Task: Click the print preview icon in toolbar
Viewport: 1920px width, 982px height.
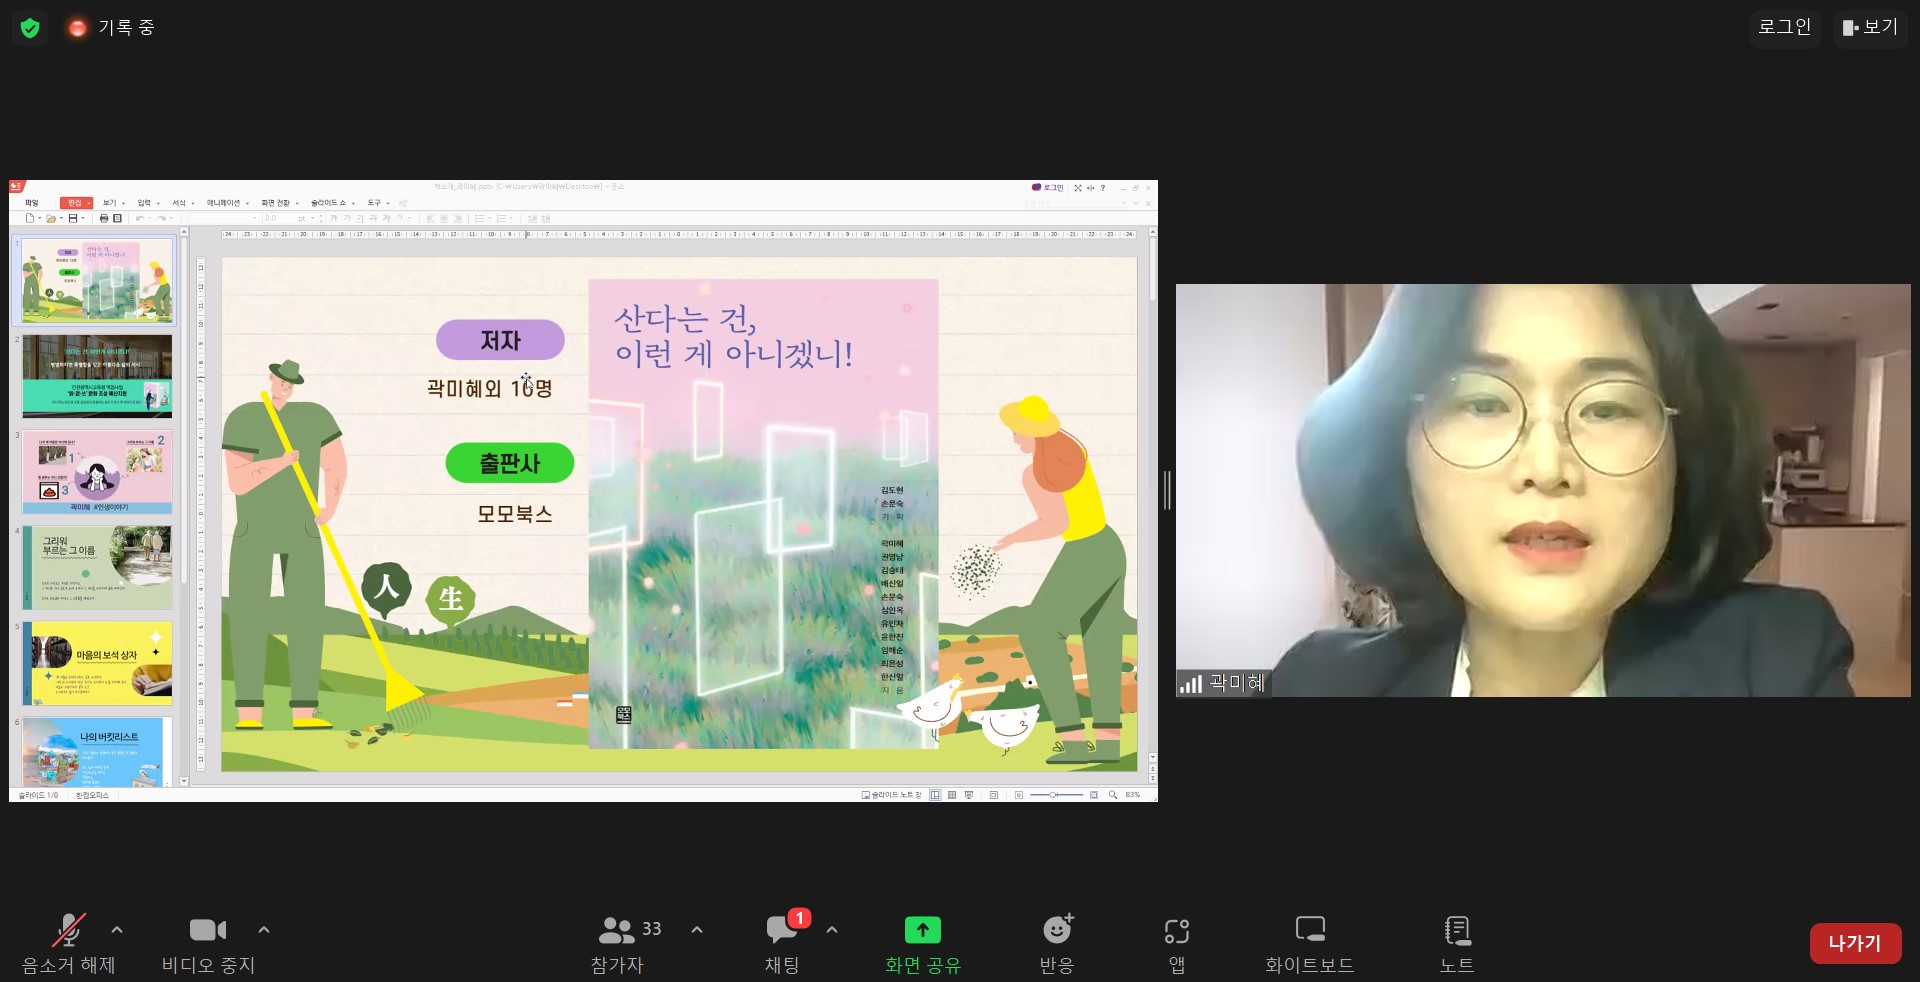Action: point(117,218)
